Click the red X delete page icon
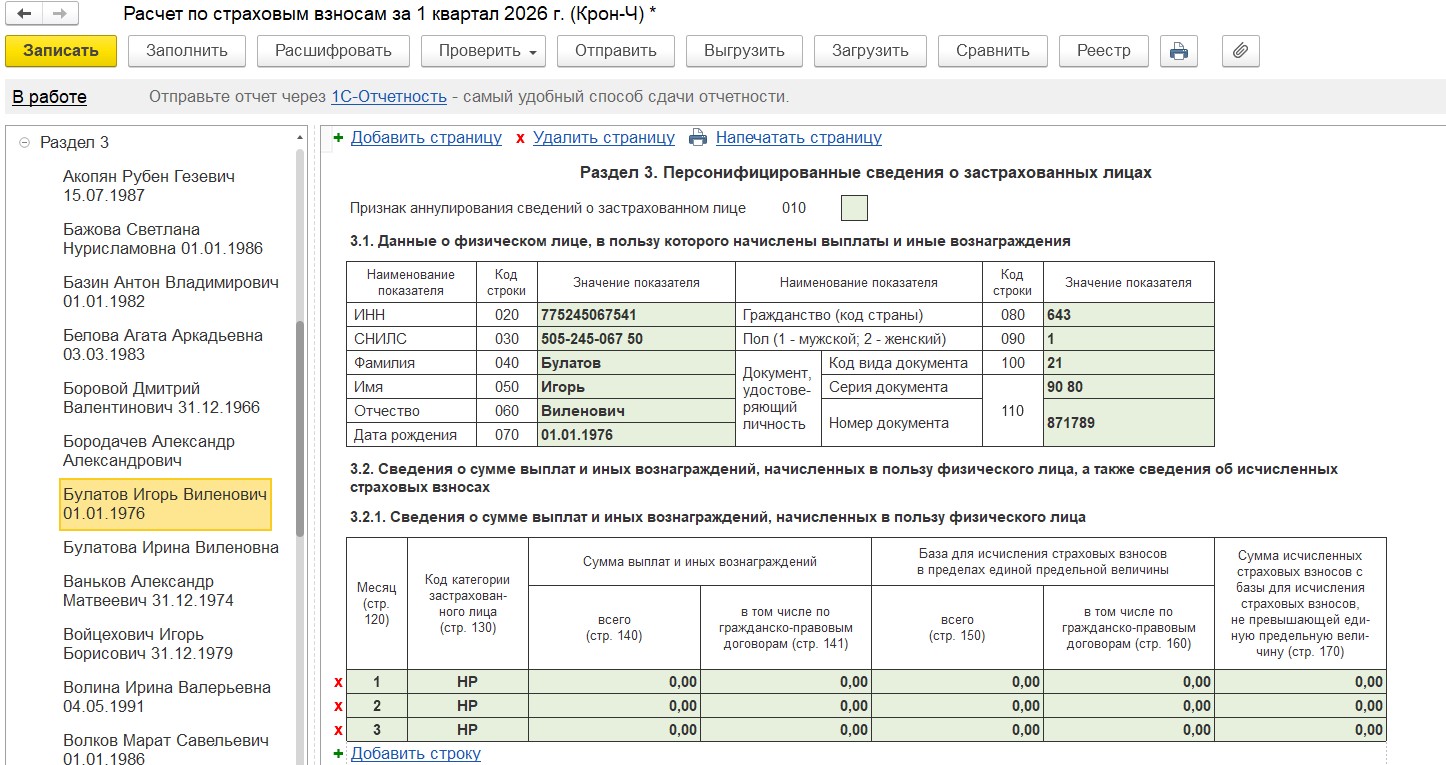 (520, 138)
